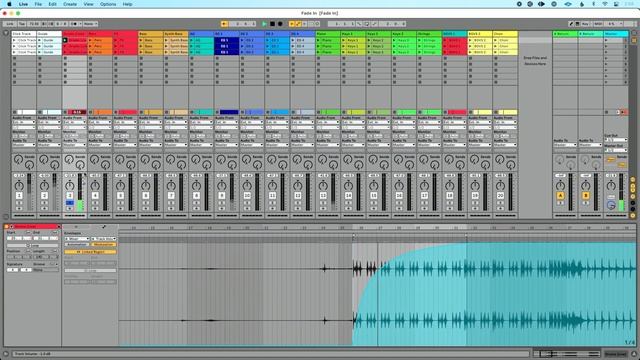Viewport: 640px width, 360px height.
Task: Toggle the In/Out section selector on right edge
Action: tap(633, 179)
